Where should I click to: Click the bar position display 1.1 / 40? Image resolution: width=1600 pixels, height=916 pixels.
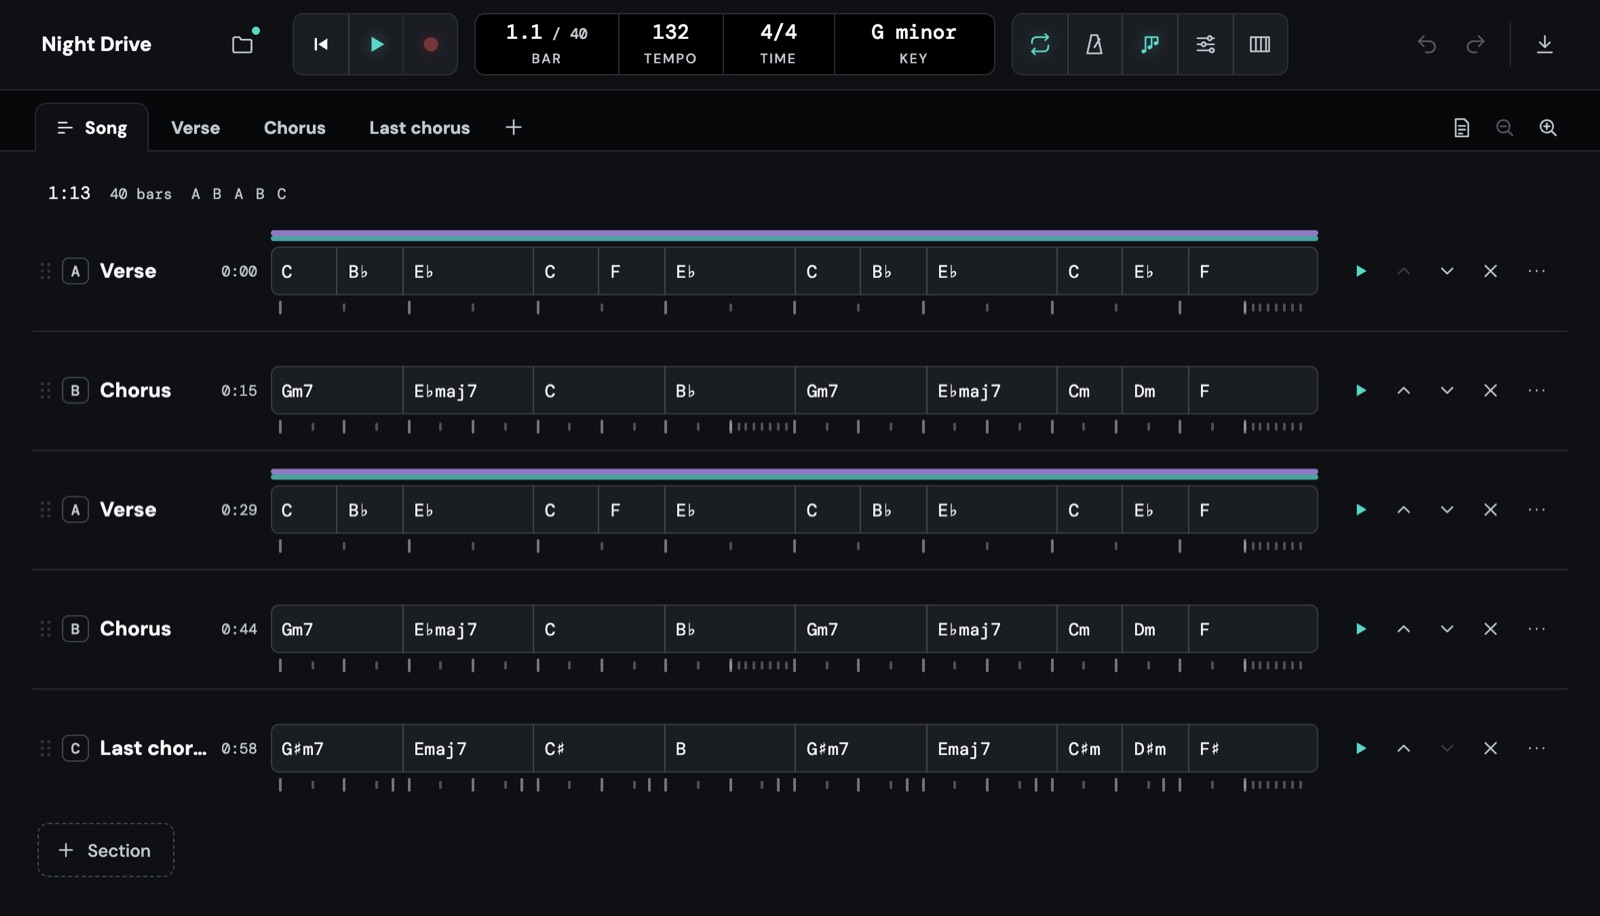[546, 44]
